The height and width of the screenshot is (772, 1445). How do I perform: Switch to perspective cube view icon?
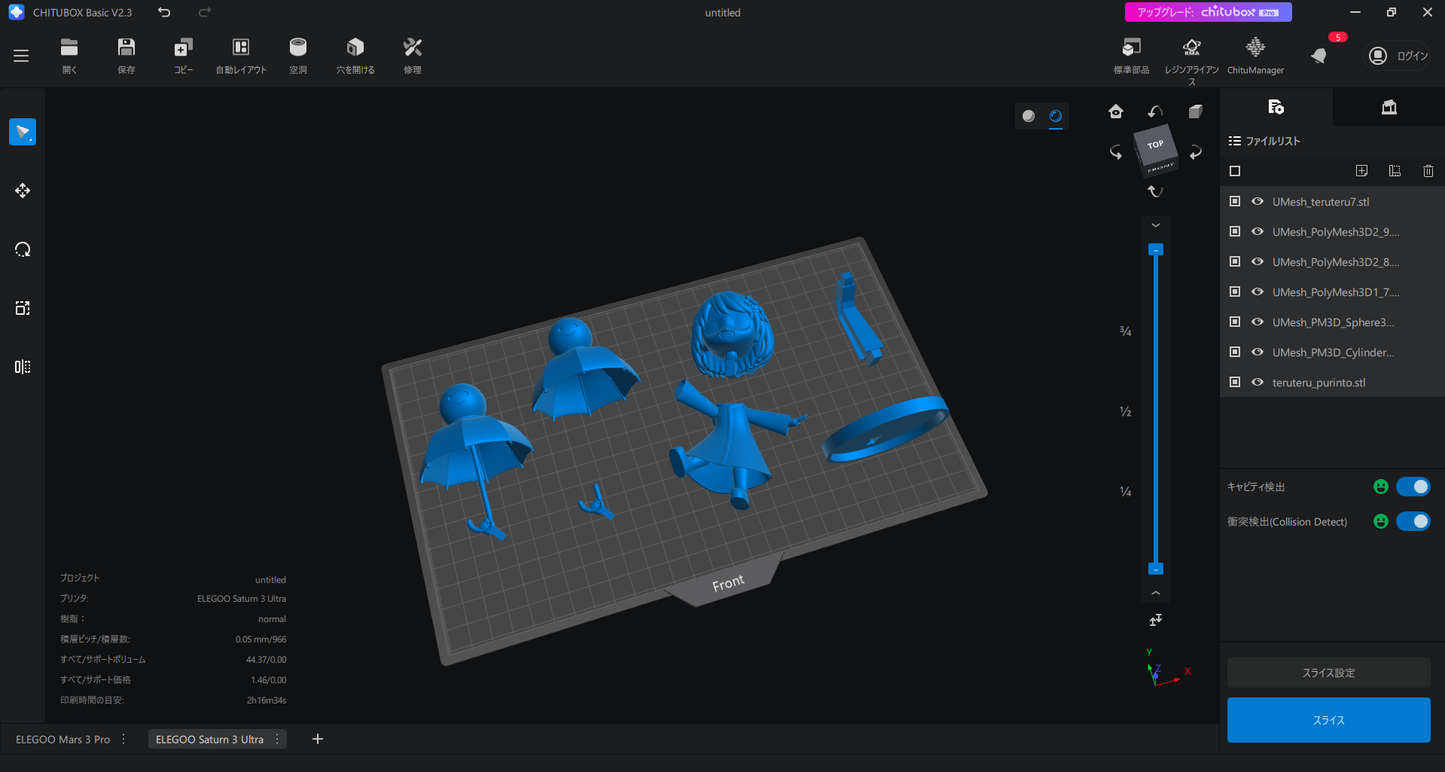tap(1195, 111)
